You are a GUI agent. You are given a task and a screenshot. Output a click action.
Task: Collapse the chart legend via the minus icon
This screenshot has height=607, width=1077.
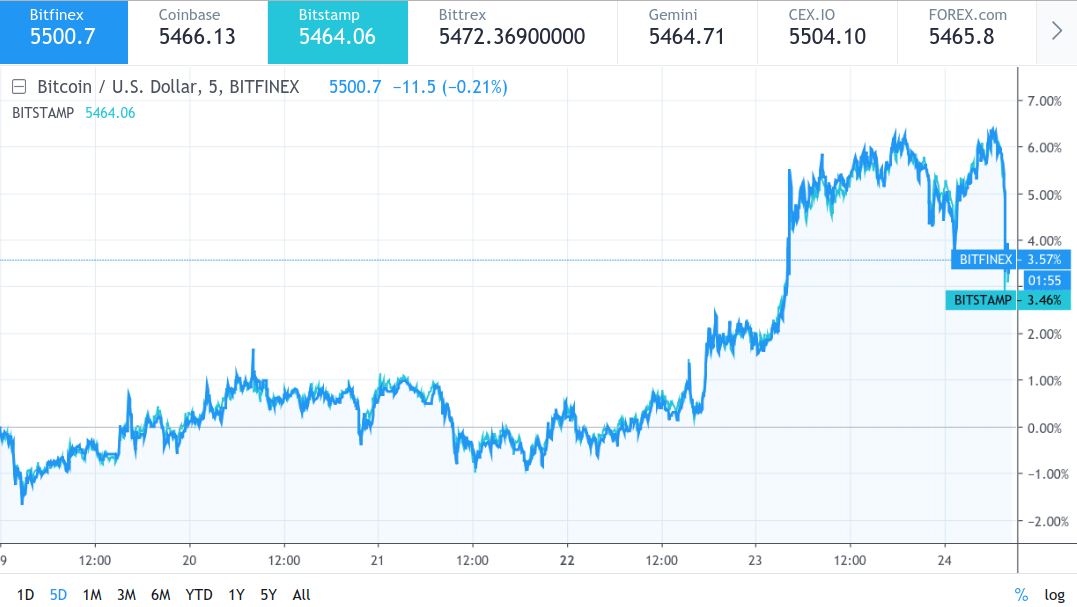click(17, 87)
